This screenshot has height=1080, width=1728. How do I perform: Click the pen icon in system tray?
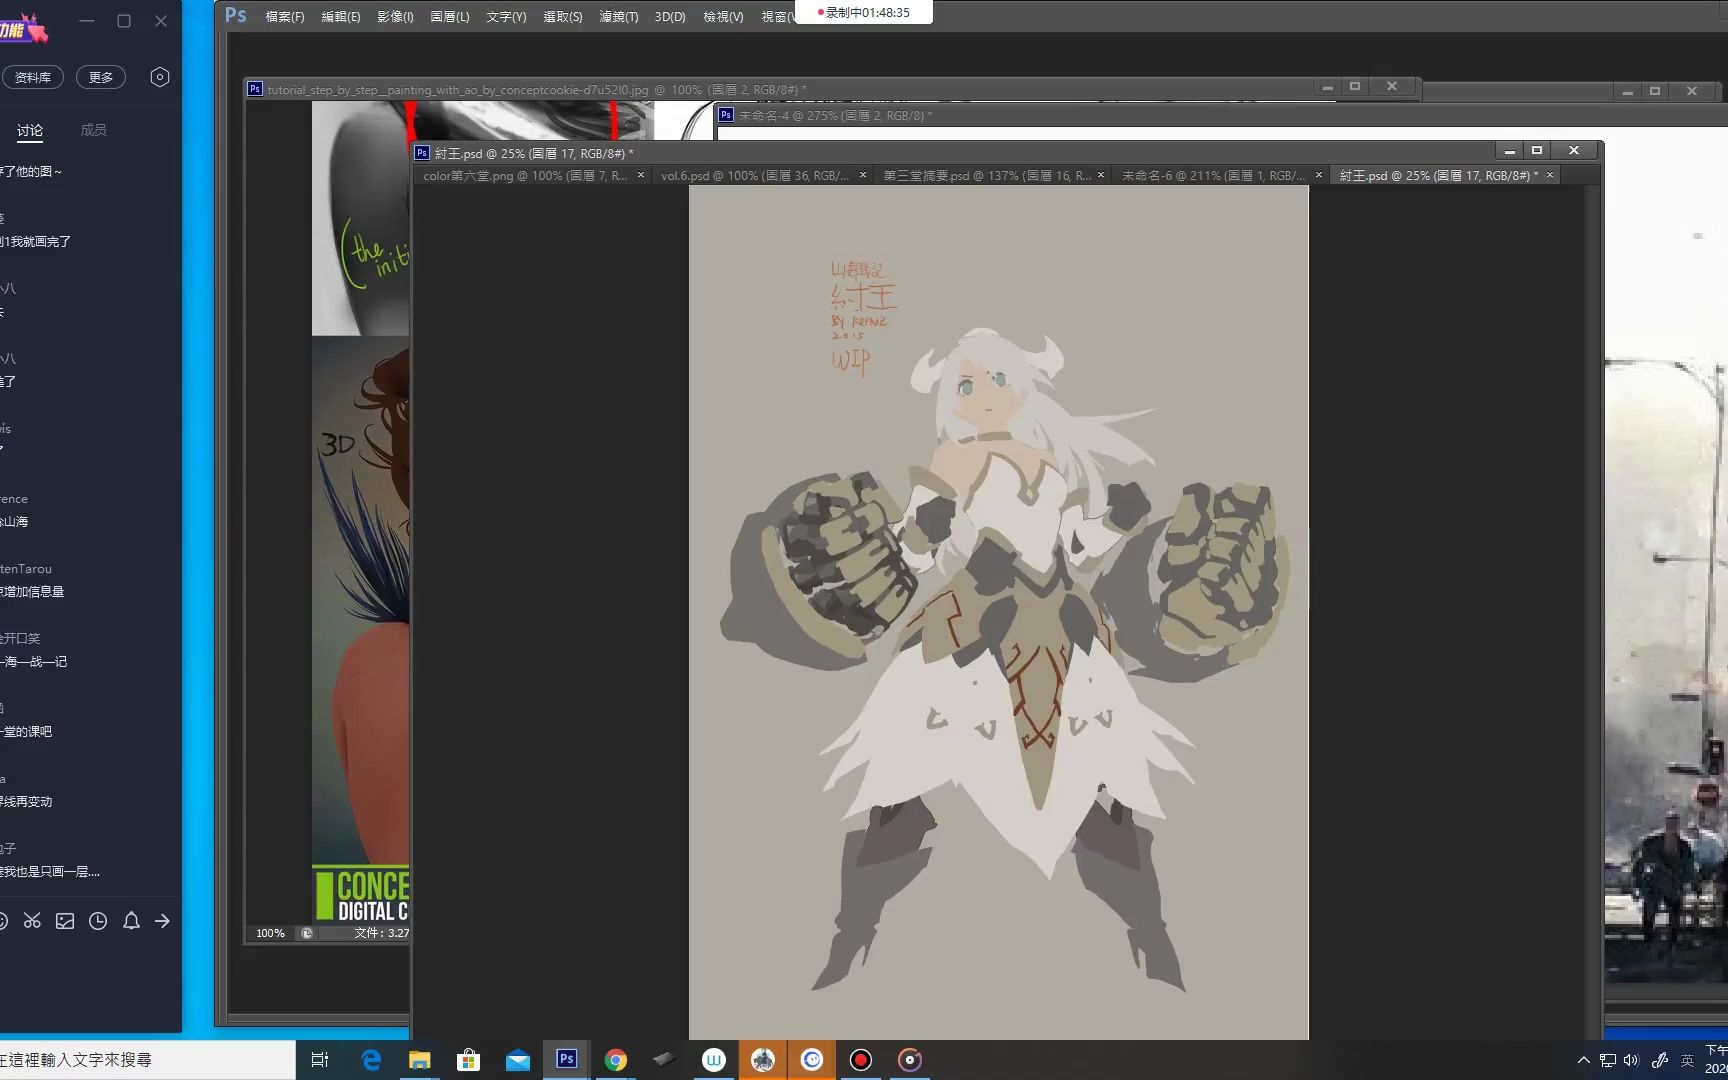click(x=1660, y=1060)
